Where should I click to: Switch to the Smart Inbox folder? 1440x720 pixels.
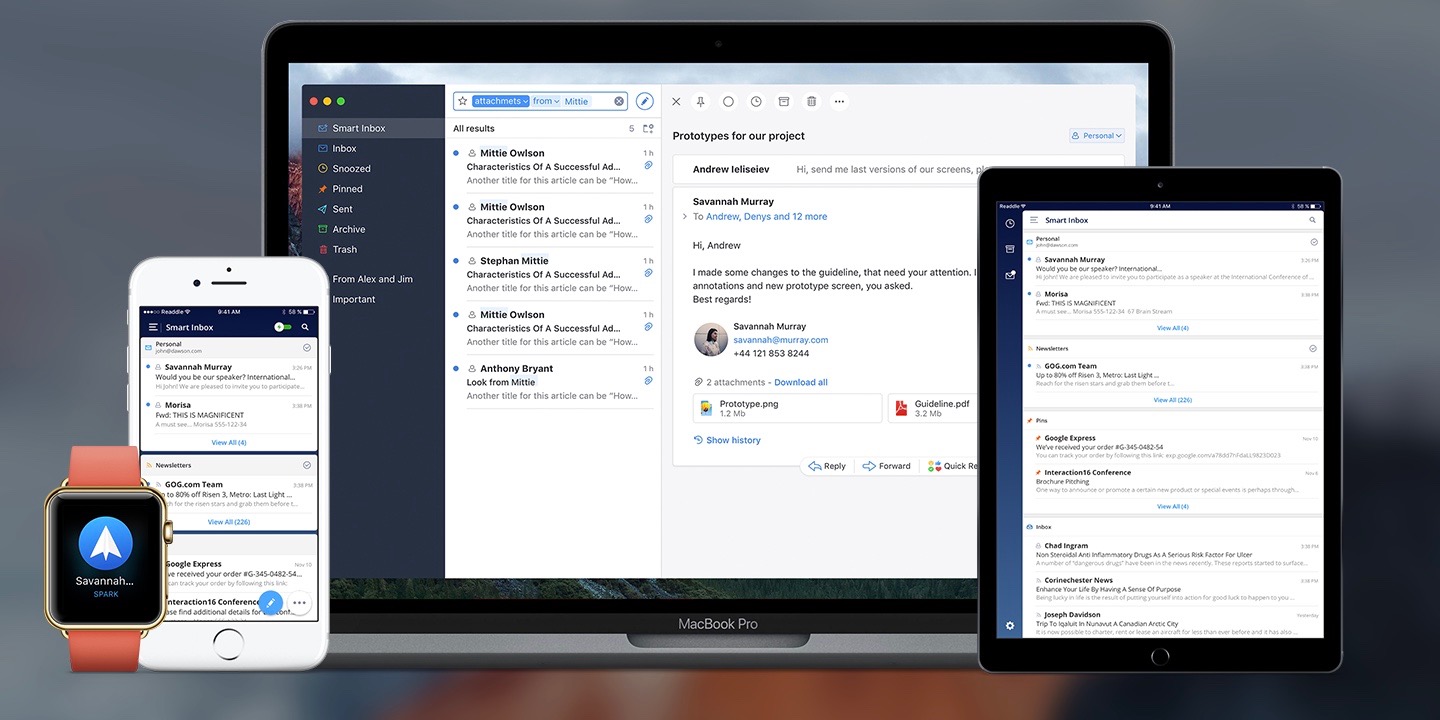361,128
